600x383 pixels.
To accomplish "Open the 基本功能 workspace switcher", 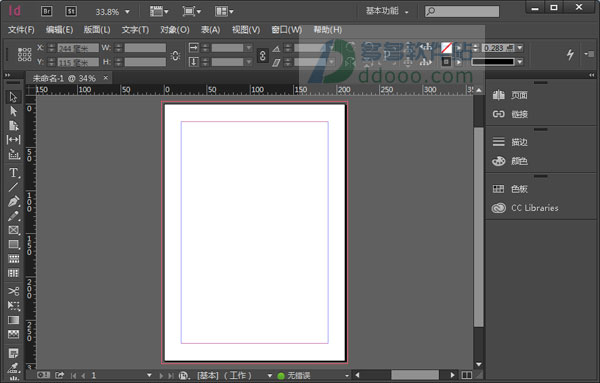I will 387,11.
